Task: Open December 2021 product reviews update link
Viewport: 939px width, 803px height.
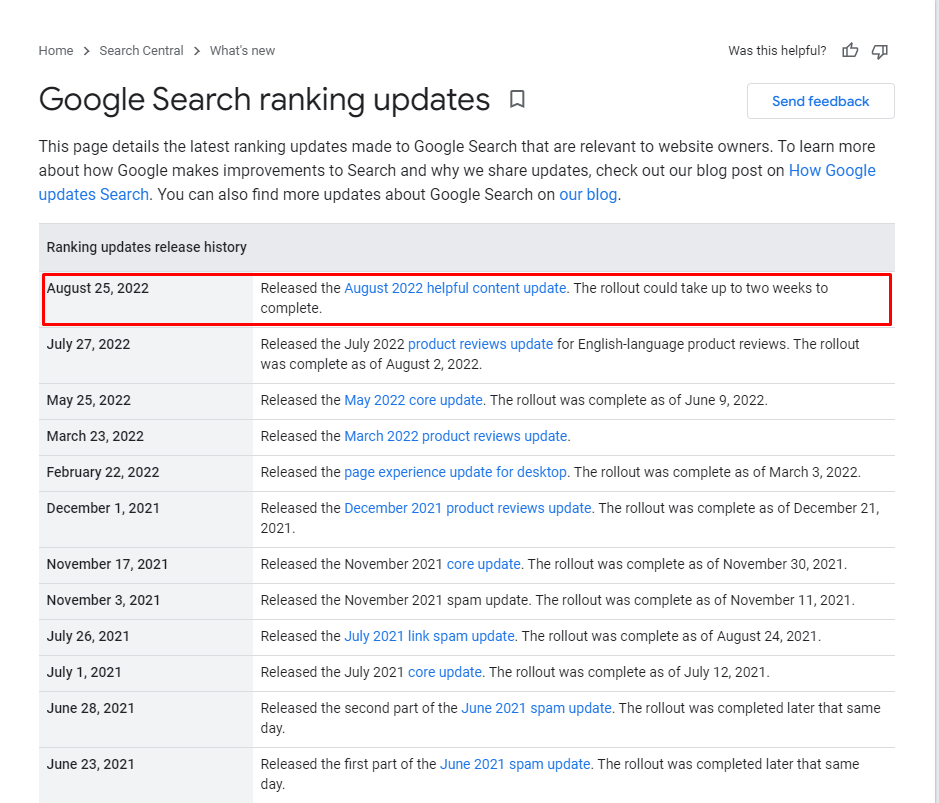Action: coord(468,508)
